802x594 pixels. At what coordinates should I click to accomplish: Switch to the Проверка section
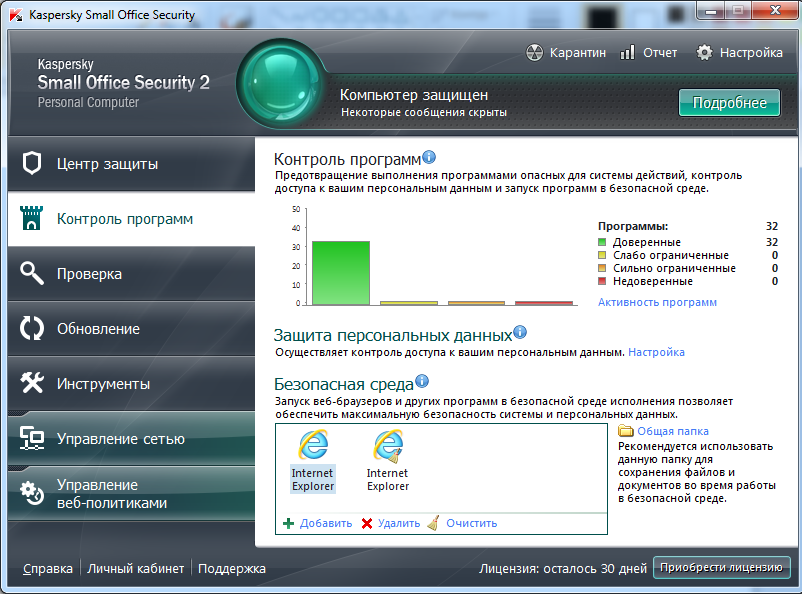pyautogui.click(x=131, y=274)
